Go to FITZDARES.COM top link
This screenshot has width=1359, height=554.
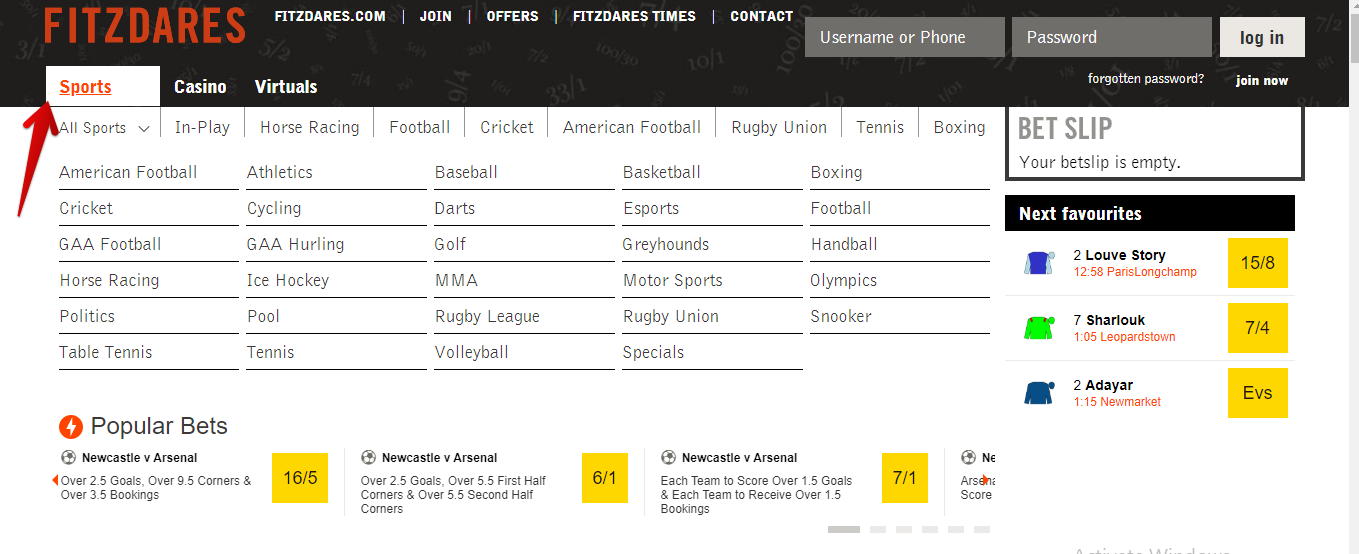[330, 16]
